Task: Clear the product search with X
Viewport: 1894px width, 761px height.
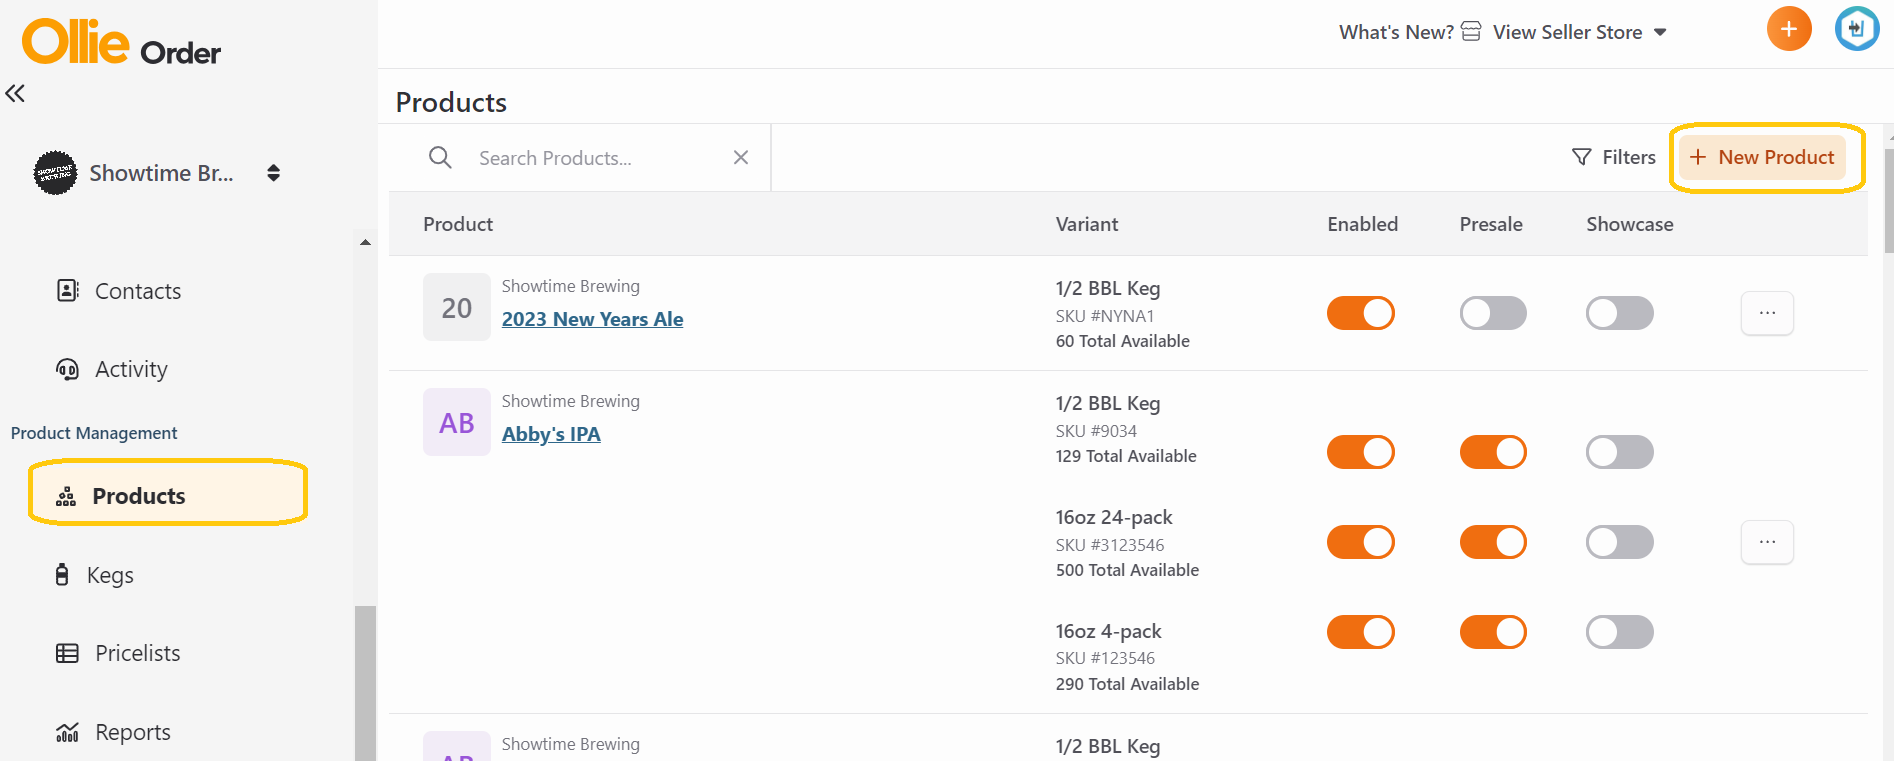Action: point(741,157)
